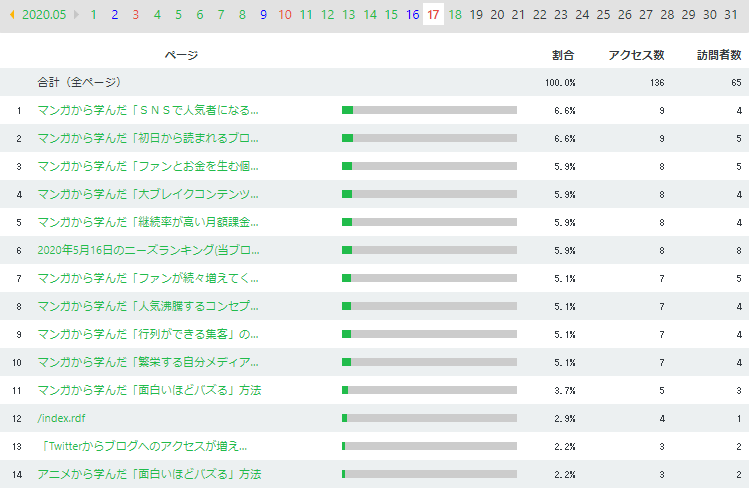Open the「初日から読まれるブロ」page link
Screen dimensions: 749x489
click(x=148, y=138)
